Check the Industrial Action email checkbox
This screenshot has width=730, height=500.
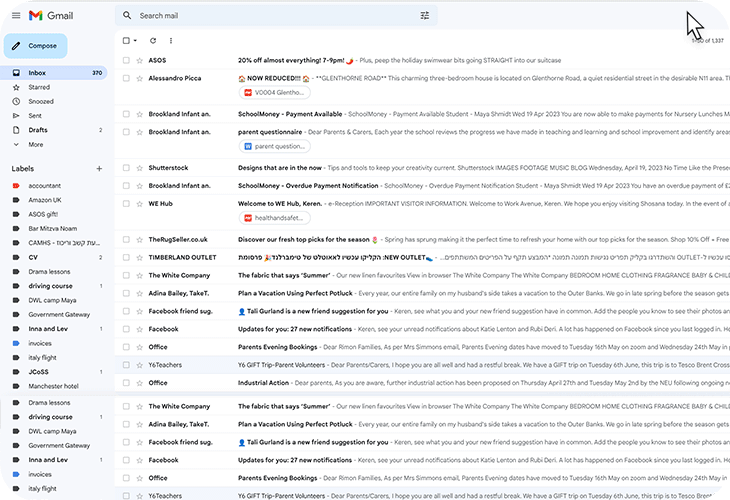[x=126, y=383]
